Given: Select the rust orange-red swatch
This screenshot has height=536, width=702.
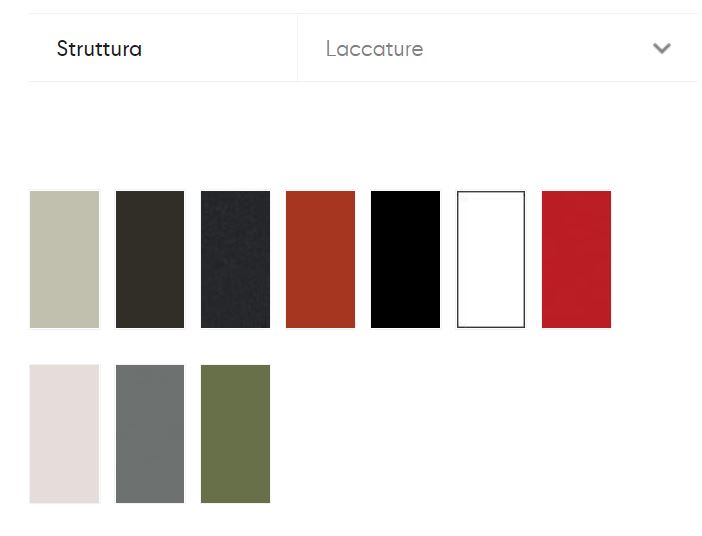Looking at the screenshot, I should click(x=321, y=259).
